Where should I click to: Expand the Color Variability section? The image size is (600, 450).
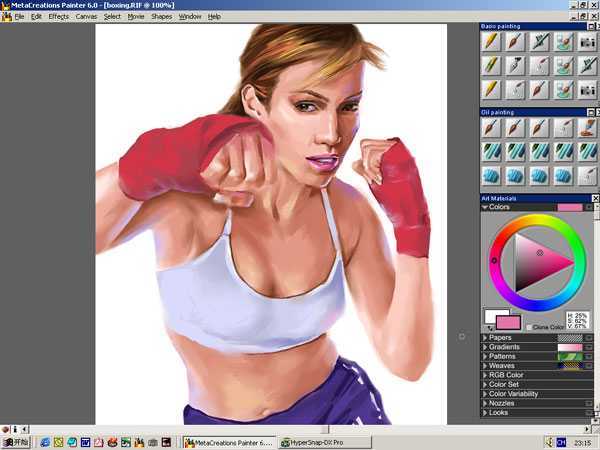pos(485,394)
